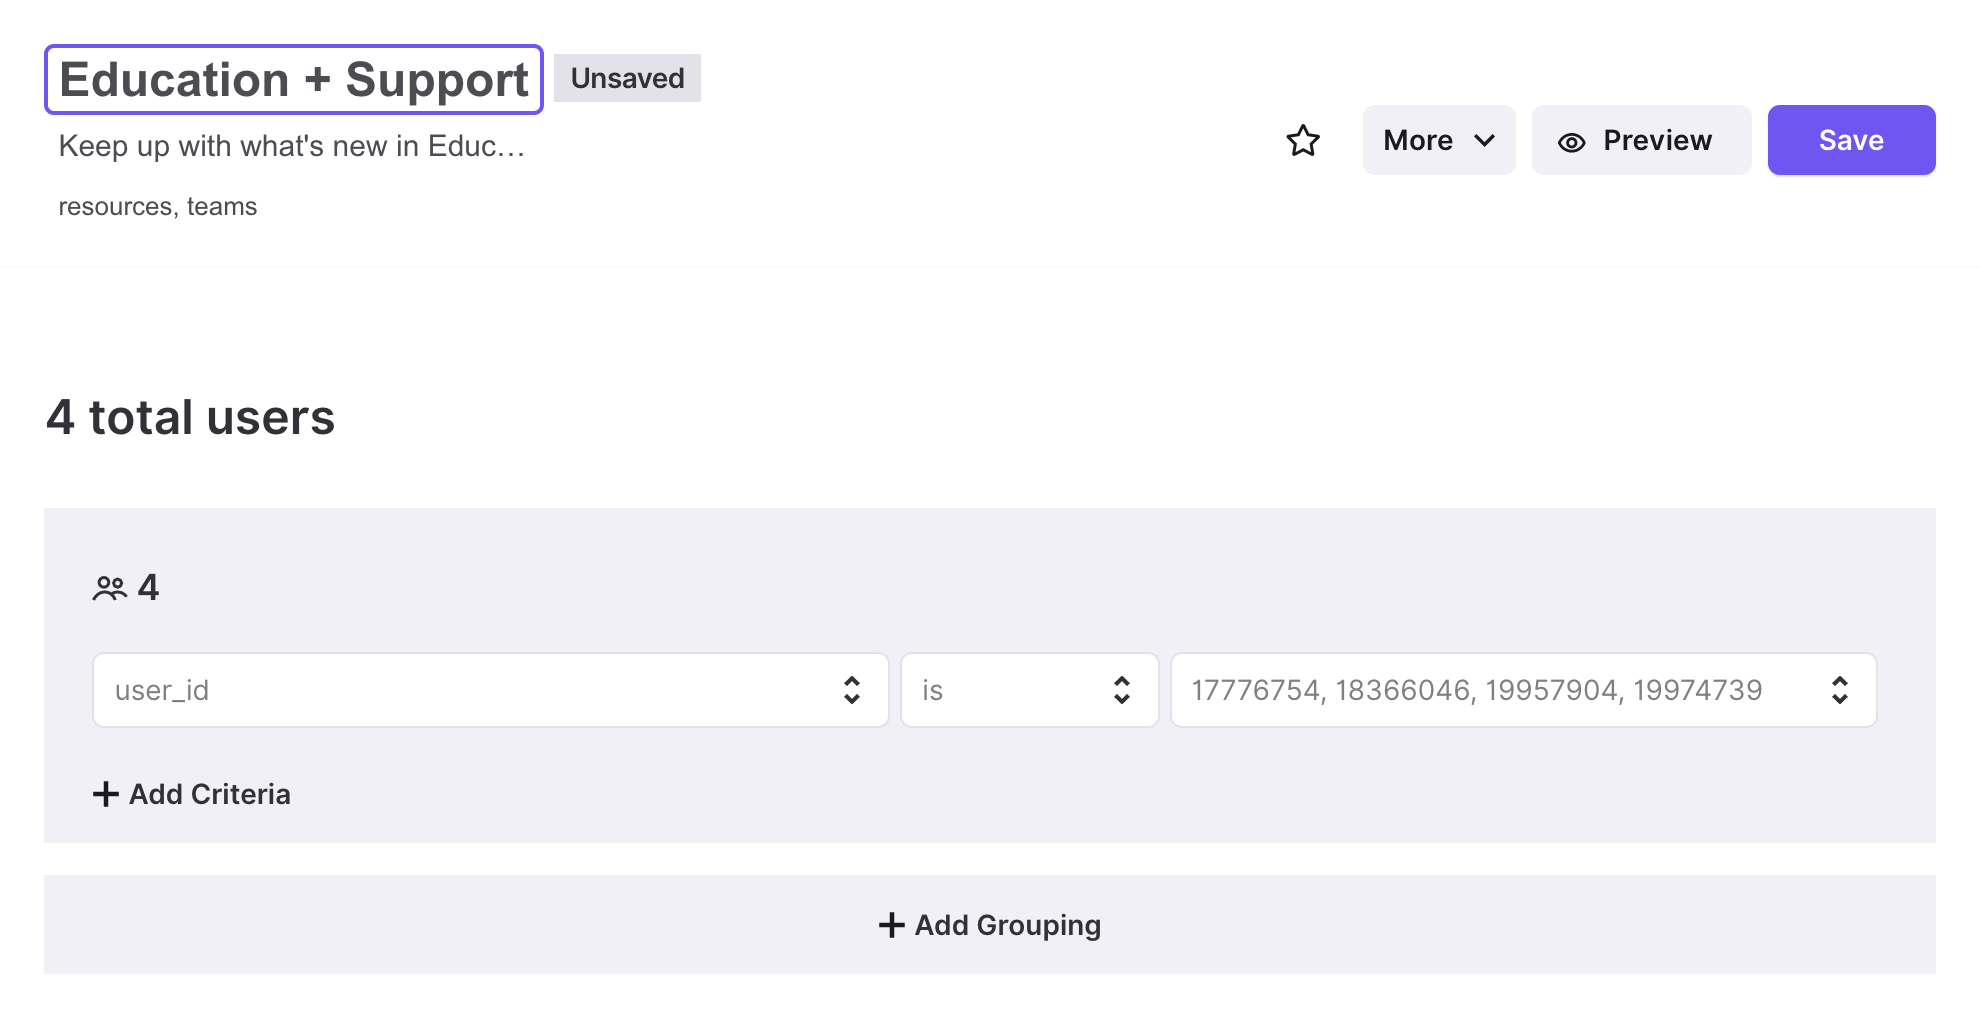Click the up-down arrows in the ID values field
Screen dimensions: 1980x1018
1839,690
